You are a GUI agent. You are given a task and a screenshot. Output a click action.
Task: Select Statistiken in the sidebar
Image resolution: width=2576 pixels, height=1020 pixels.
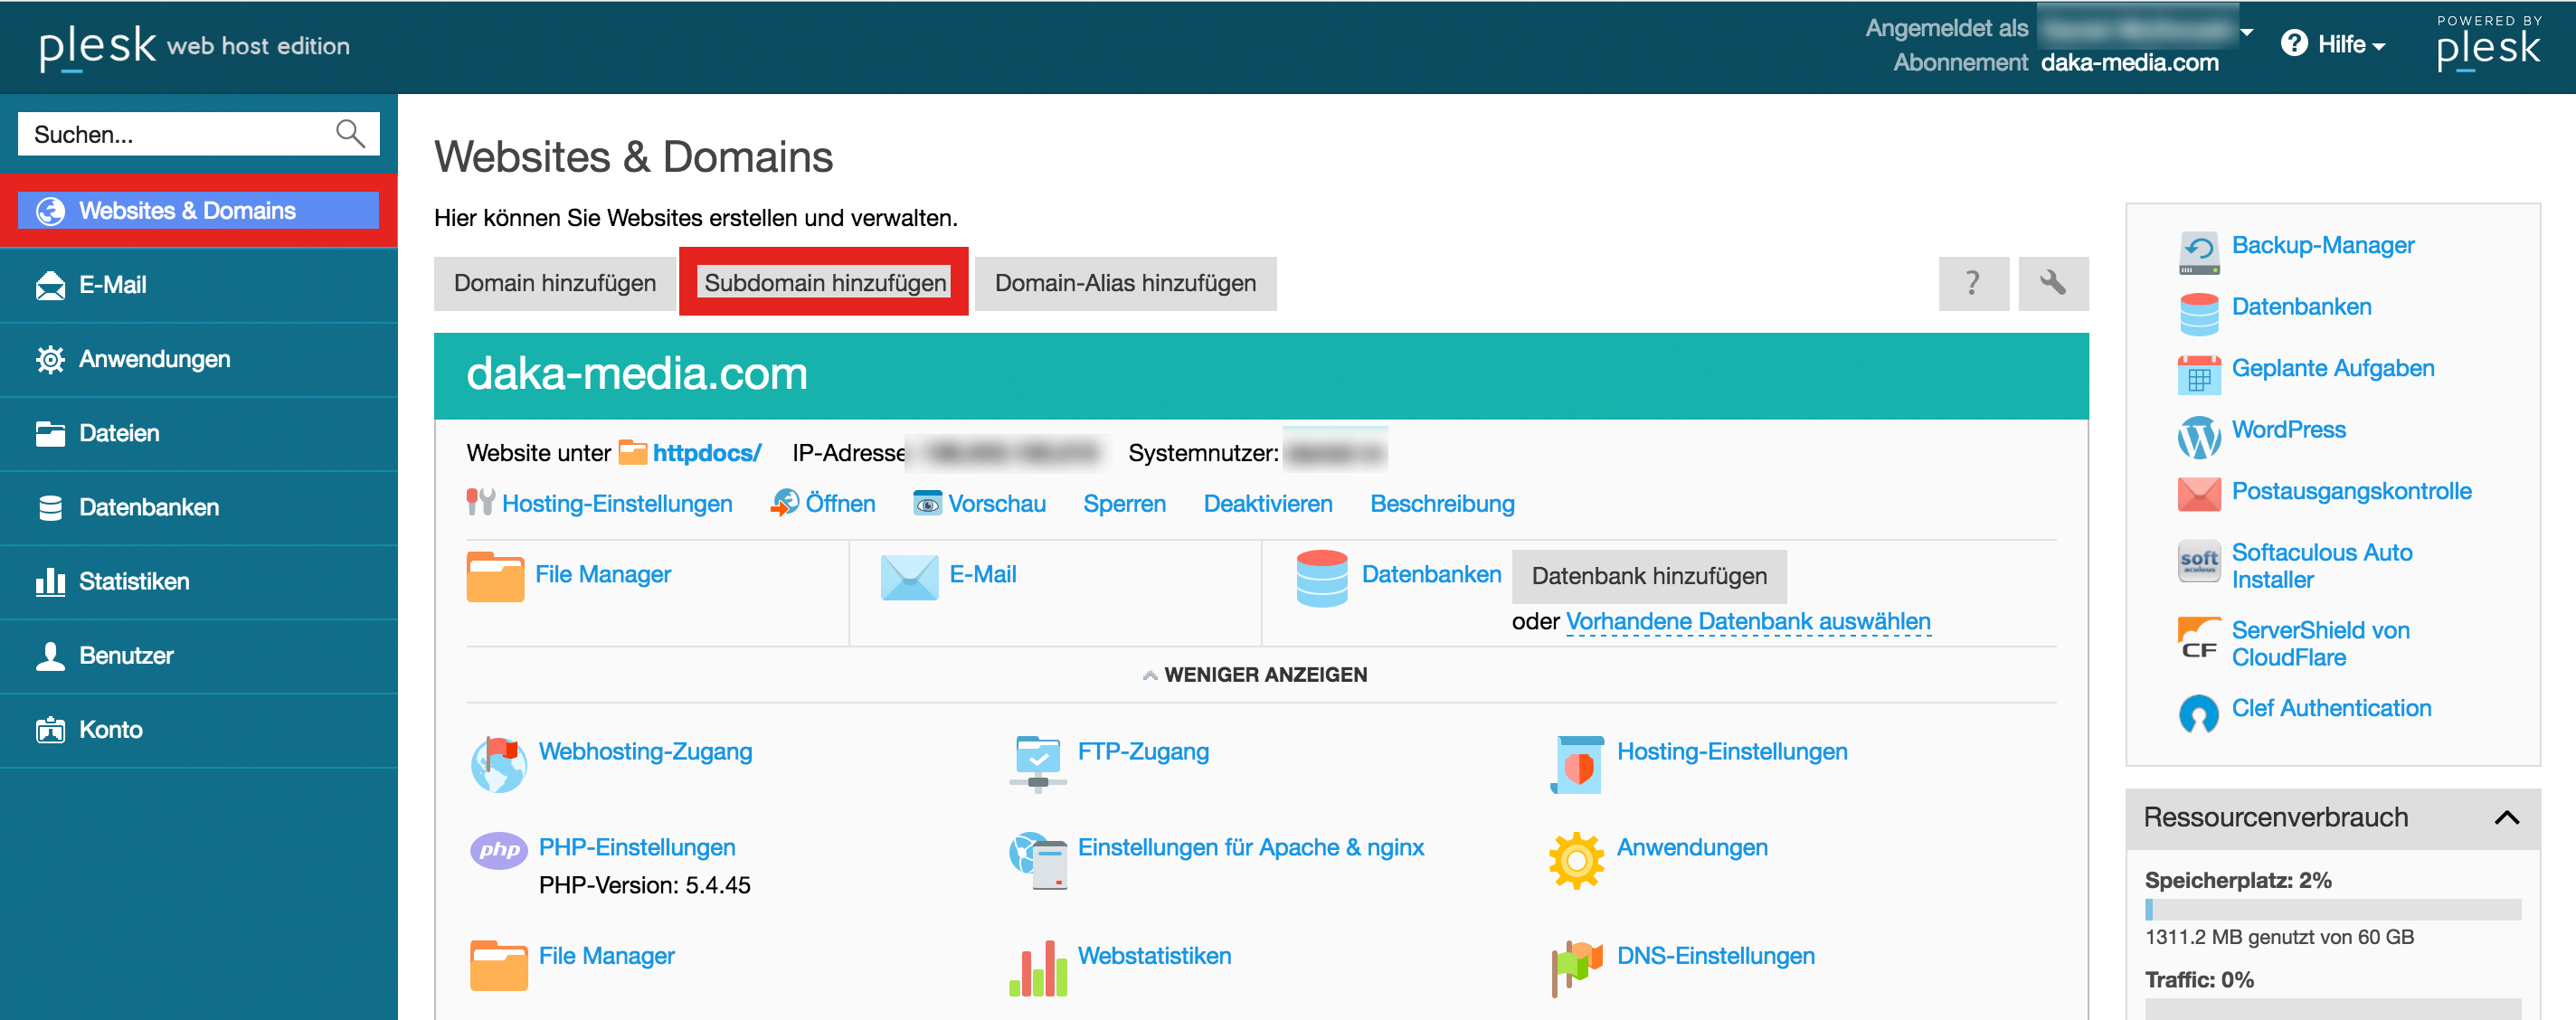pyautogui.click(x=133, y=581)
